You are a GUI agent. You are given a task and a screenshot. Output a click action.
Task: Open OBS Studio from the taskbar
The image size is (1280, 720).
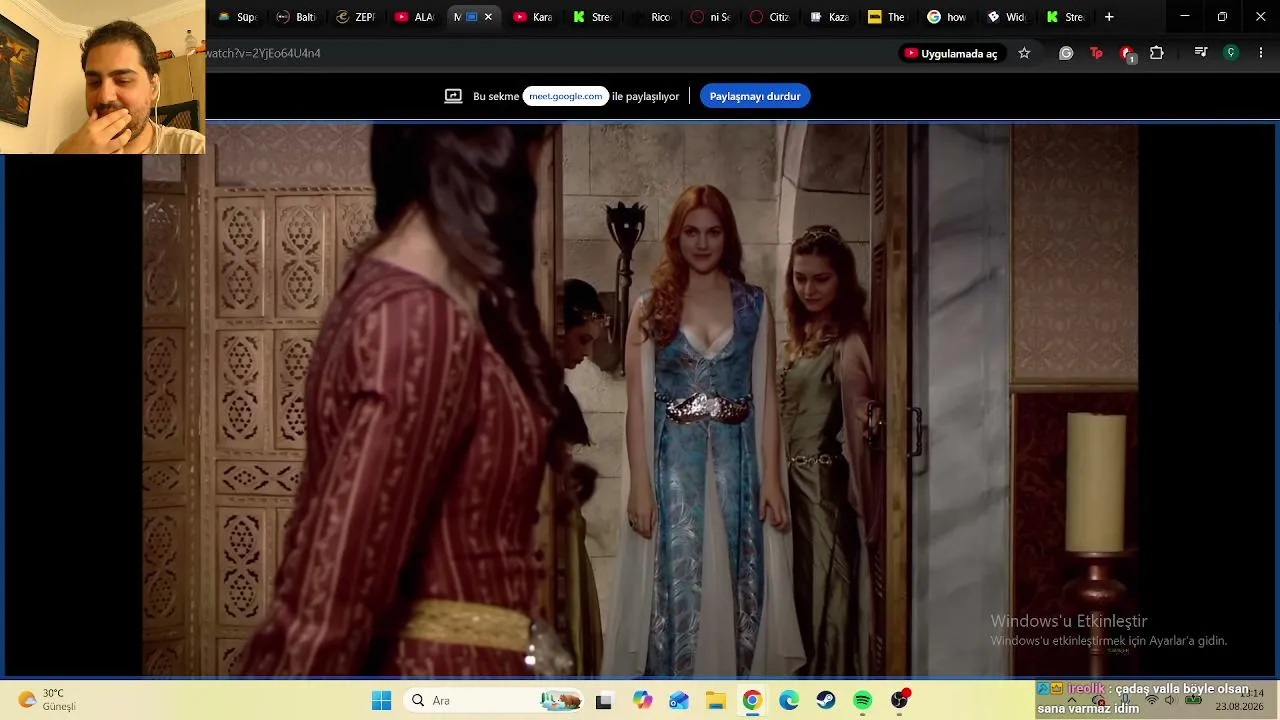coord(900,701)
